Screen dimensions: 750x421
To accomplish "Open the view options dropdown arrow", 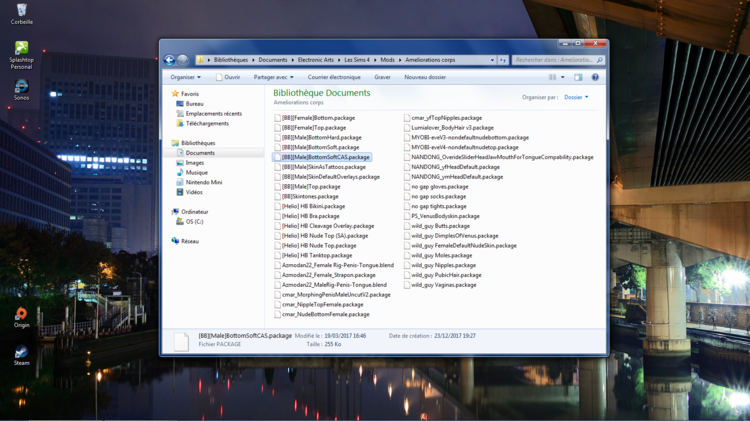I will (562, 77).
